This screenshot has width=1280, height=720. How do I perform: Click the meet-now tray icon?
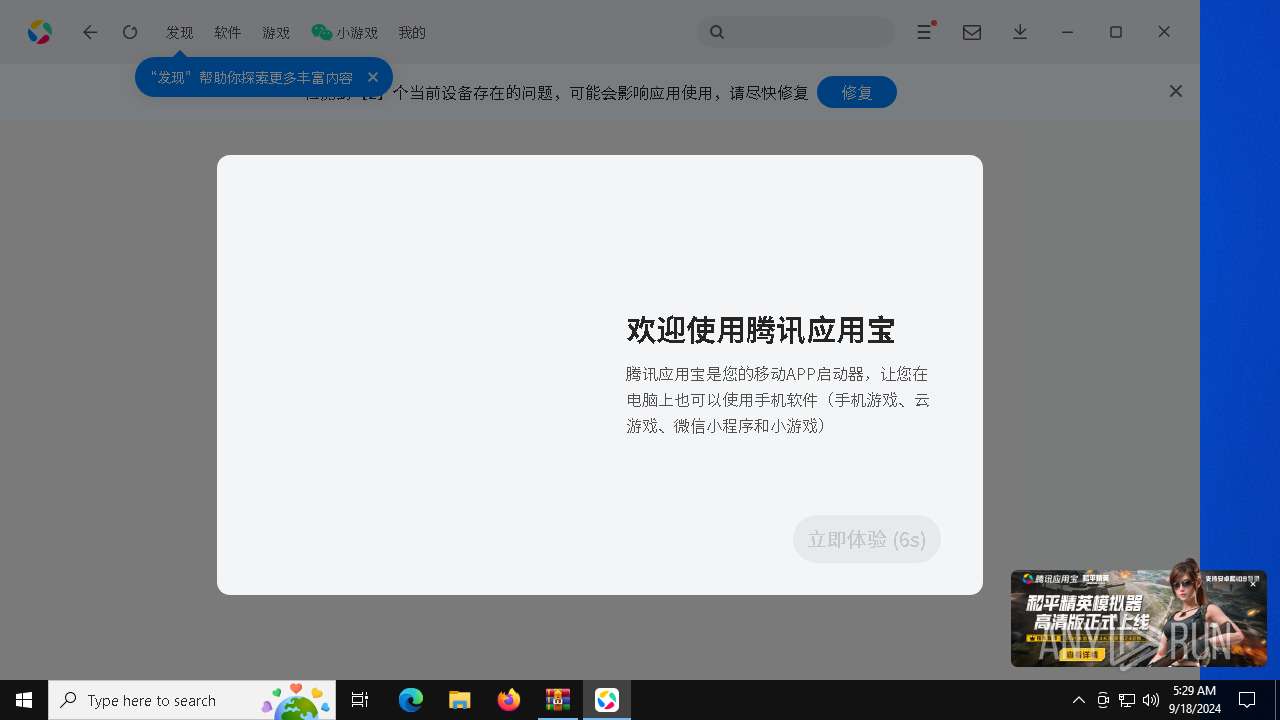tap(1103, 700)
